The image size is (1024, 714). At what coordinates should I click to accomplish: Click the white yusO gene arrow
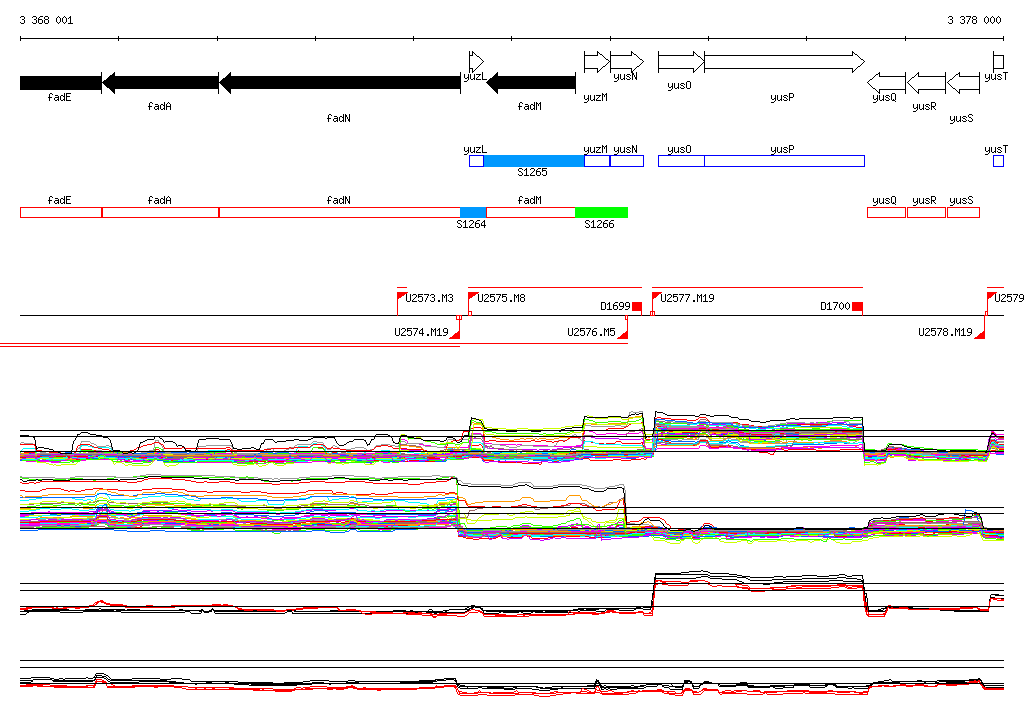[x=681, y=62]
